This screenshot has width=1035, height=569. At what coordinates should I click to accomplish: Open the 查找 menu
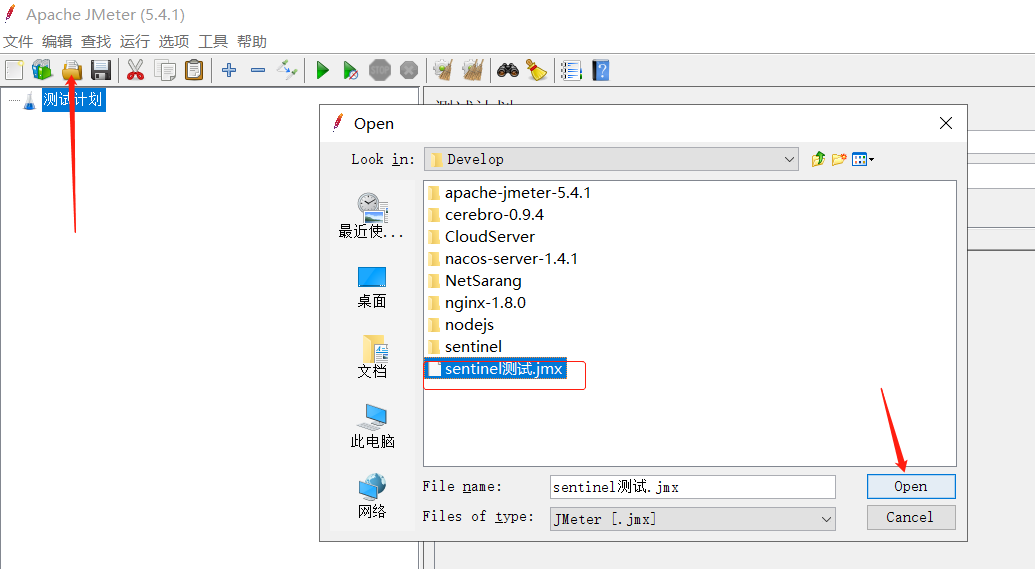click(x=96, y=42)
